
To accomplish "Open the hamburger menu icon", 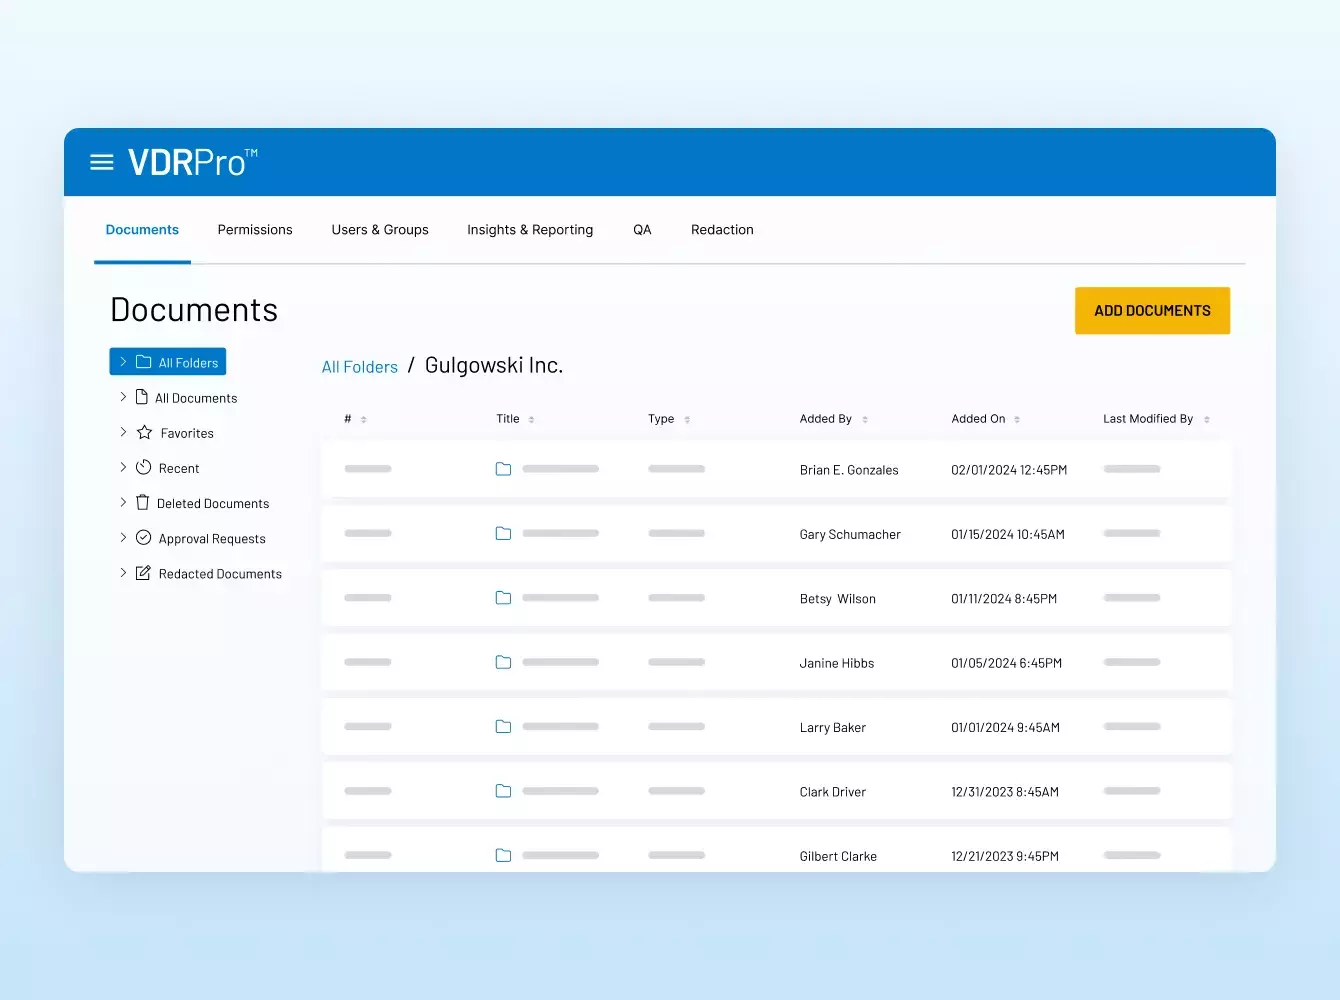I will pyautogui.click(x=102, y=162).
